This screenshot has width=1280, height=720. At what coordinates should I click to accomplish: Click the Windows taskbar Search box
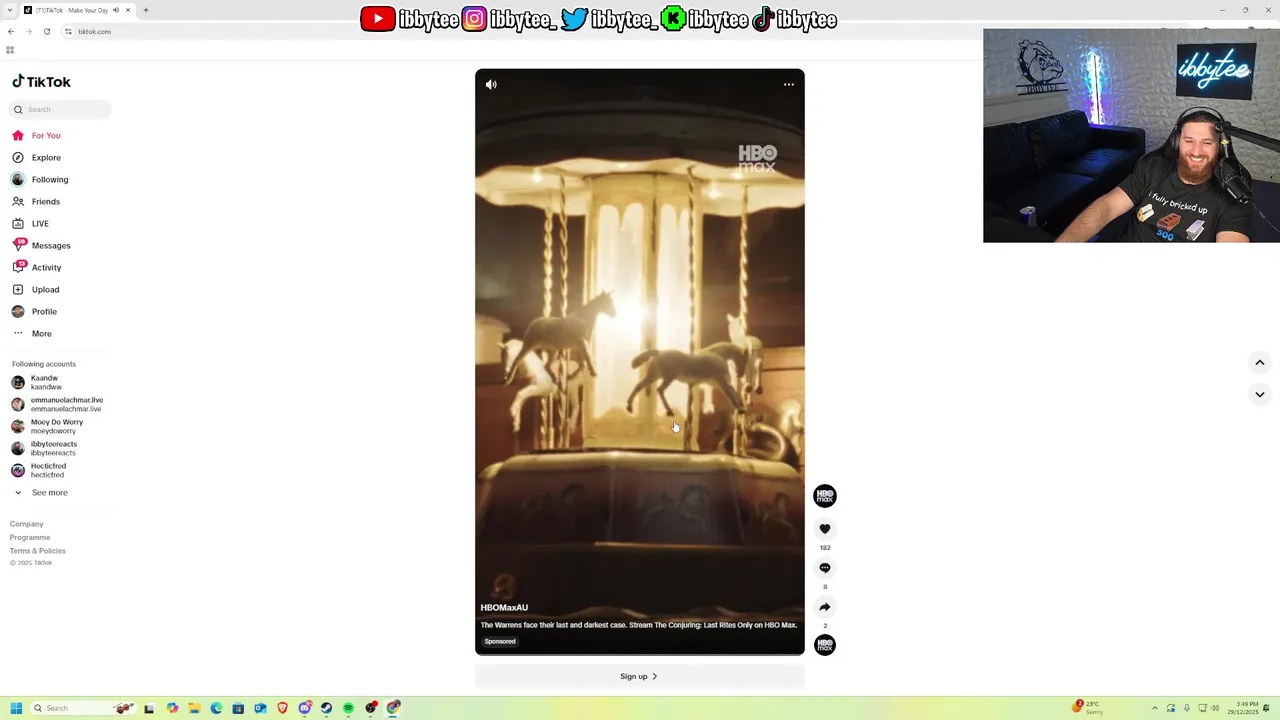pyautogui.click(x=85, y=708)
